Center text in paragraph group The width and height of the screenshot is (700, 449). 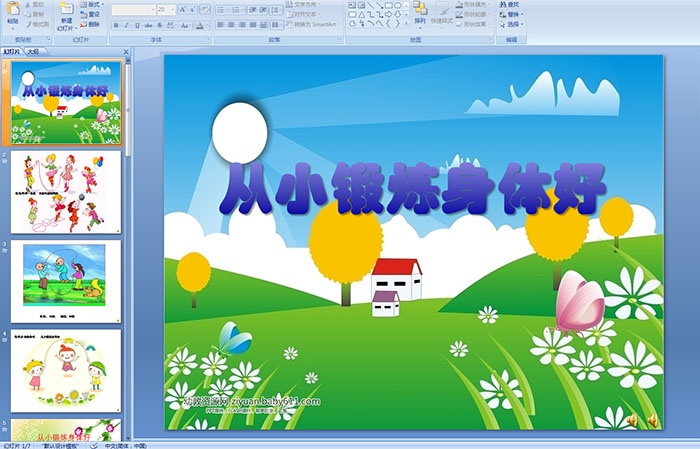tap(231, 25)
